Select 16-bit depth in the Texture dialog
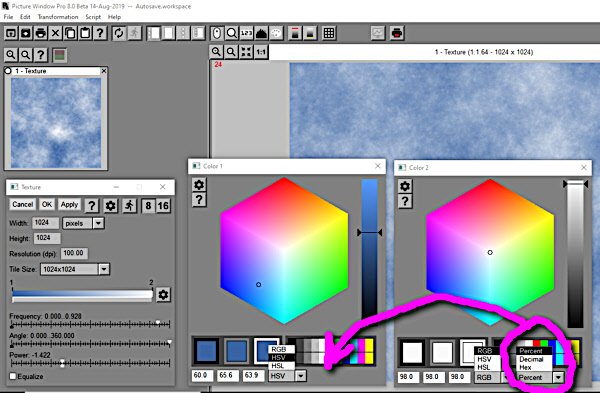This screenshot has height=393, width=600. (x=163, y=205)
